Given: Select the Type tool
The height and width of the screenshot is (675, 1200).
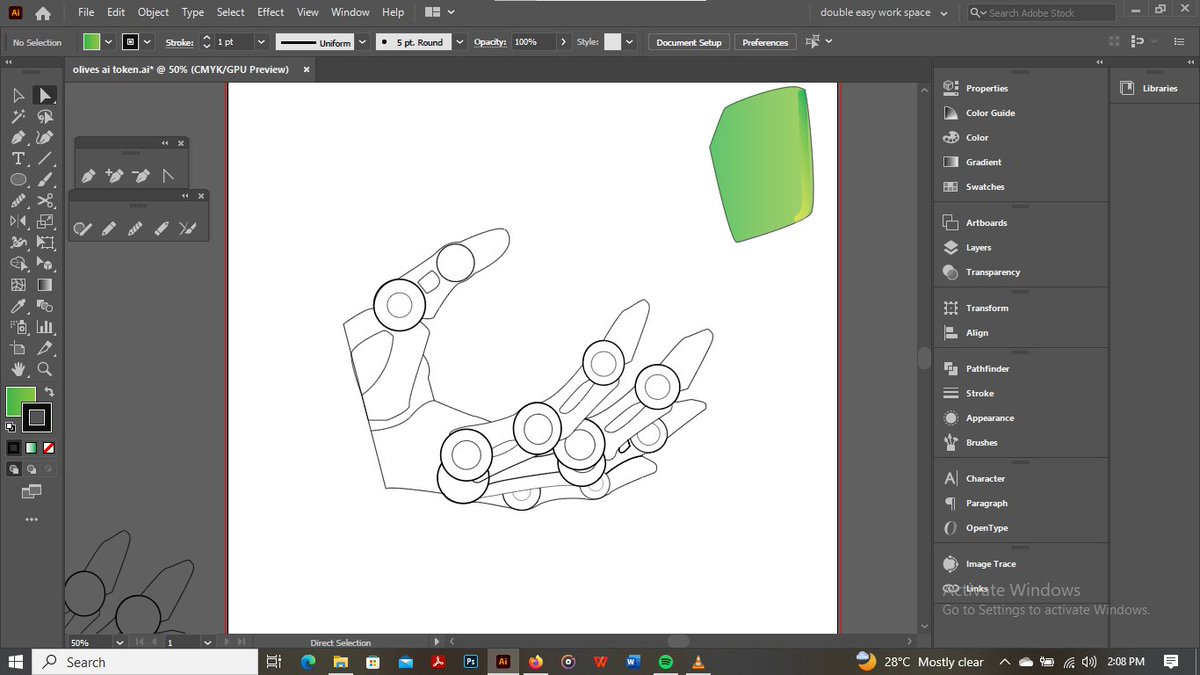Looking at the screenshot, I should click(x=17, y=158).
